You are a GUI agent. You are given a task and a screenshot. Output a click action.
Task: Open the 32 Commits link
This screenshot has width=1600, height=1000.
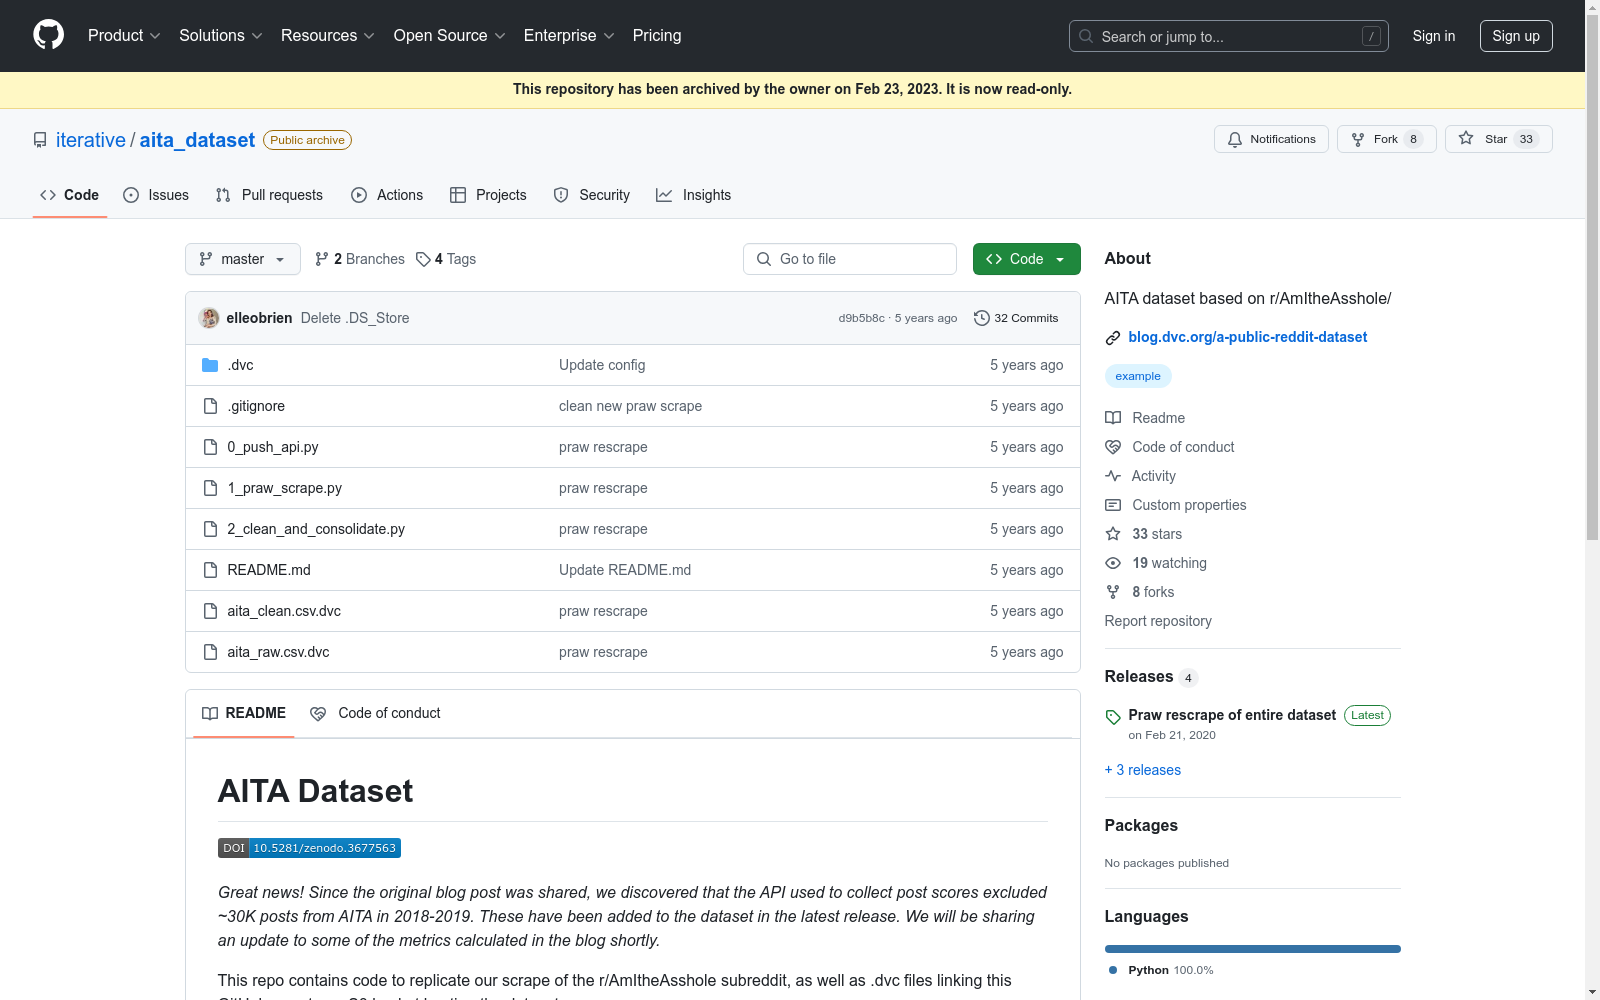pyautogui.click(x=1016, y=318)
